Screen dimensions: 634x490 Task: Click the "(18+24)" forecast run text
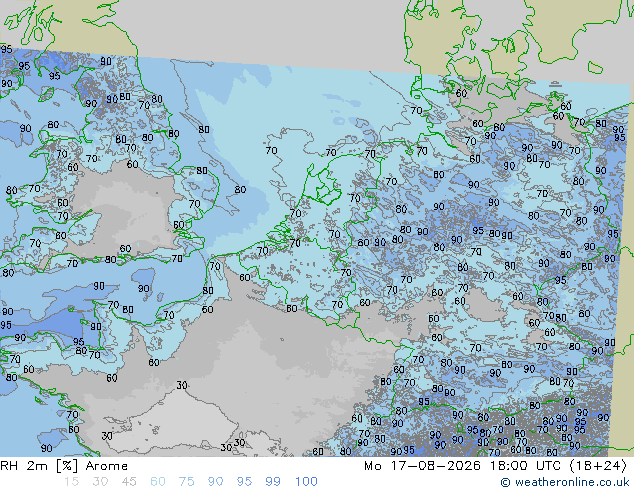pos(598,466)
